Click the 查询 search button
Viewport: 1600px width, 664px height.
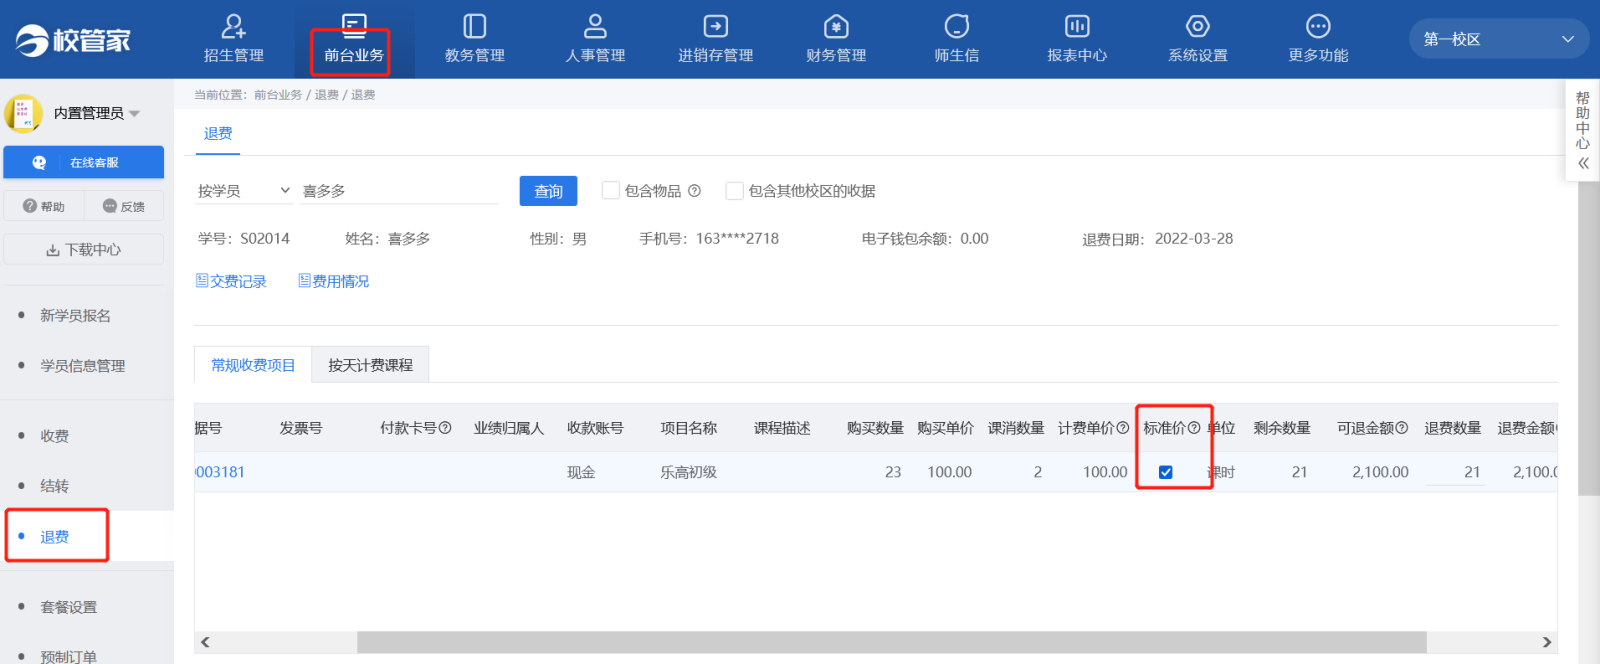[x=548, y=191]
